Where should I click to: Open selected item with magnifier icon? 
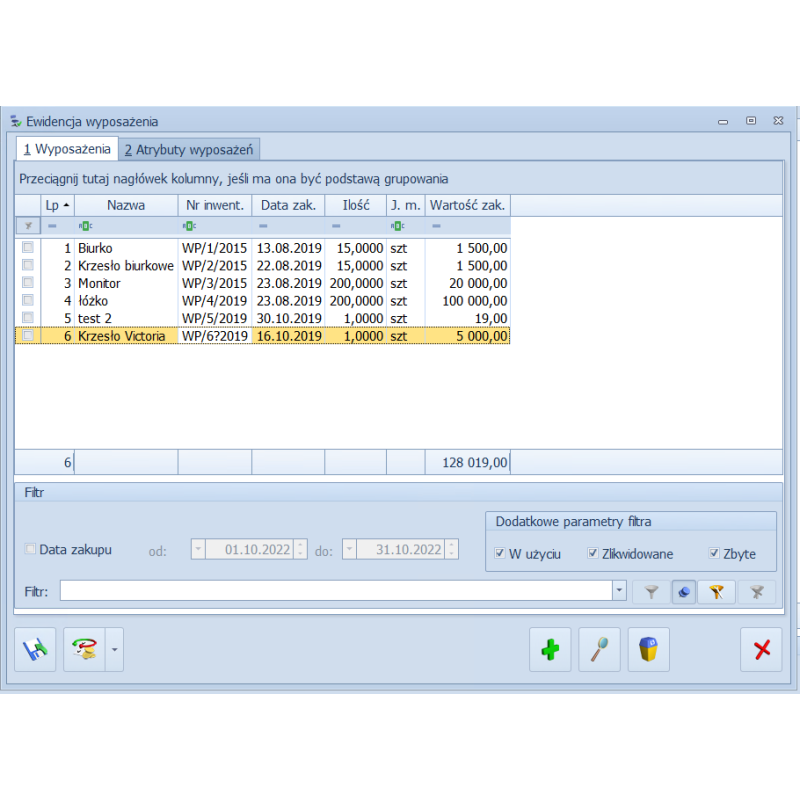599,650
